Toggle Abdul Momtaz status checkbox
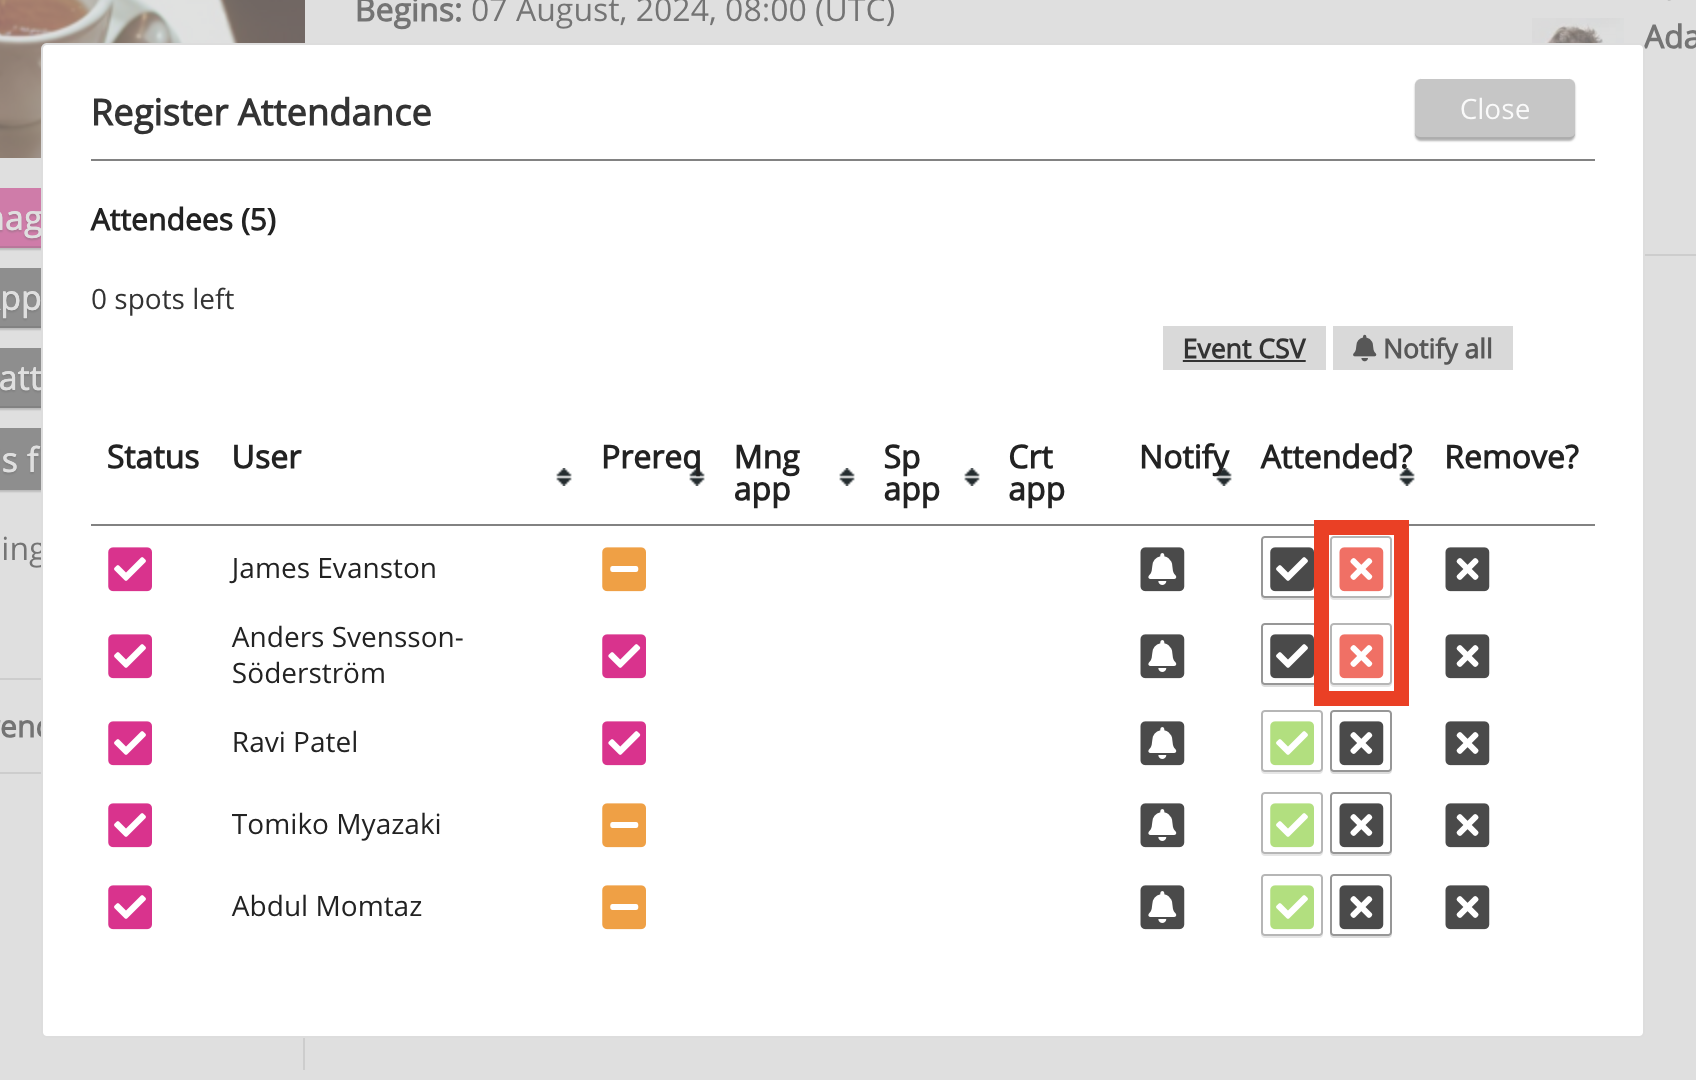Image resolution: width=1696 pixels, height=1080 pixels. click(130, 907)
